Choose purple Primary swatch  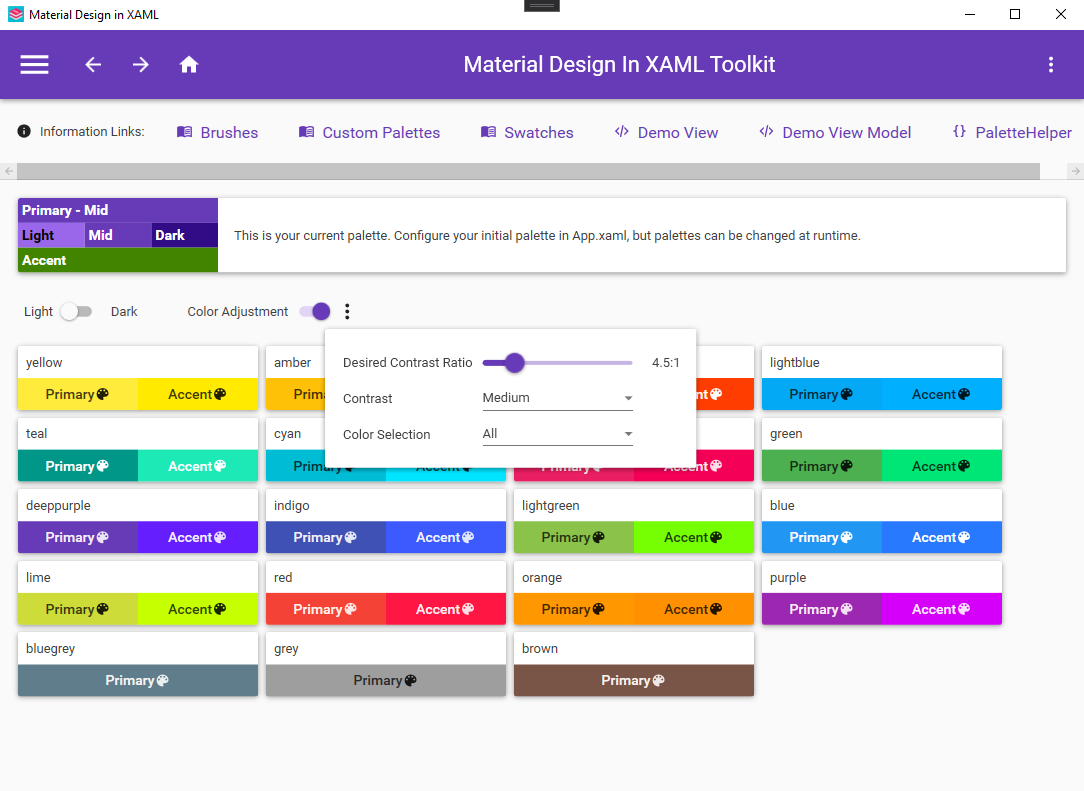tap(822, 609)
